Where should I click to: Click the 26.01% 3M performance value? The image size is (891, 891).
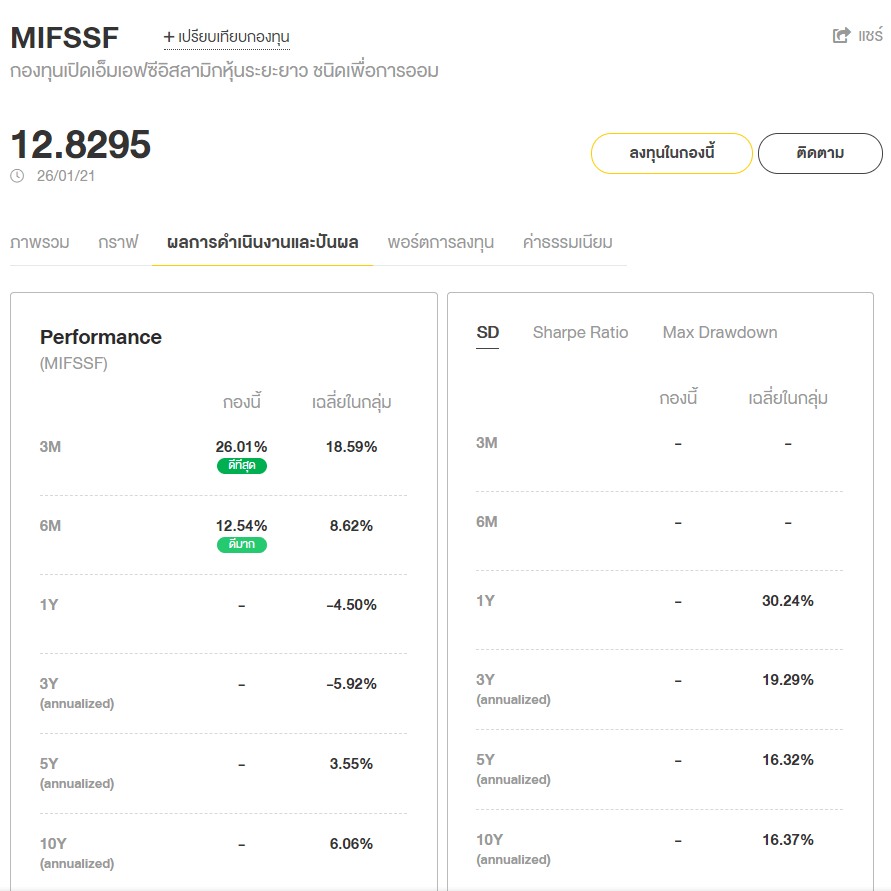(x=242, y=447)
